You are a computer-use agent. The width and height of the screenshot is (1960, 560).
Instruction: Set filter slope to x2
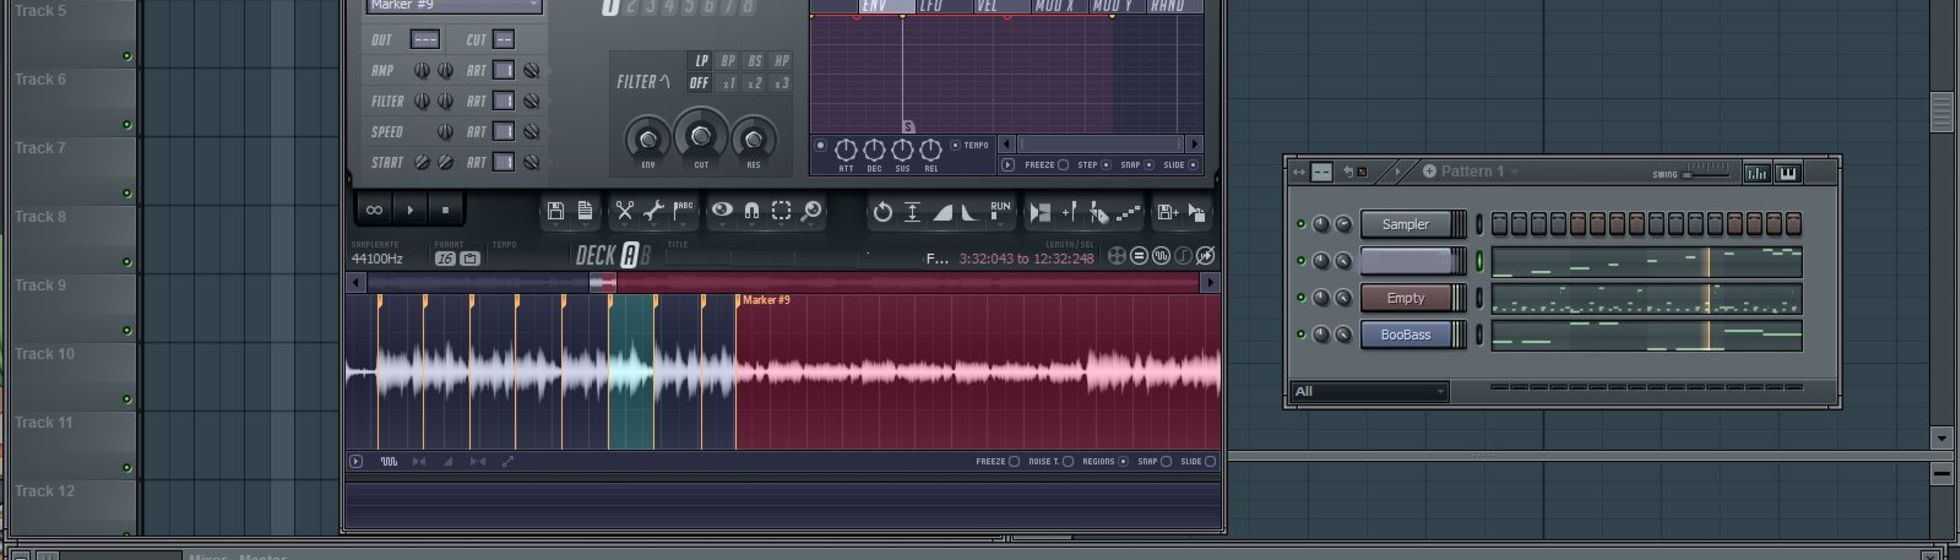click(754, 83)
